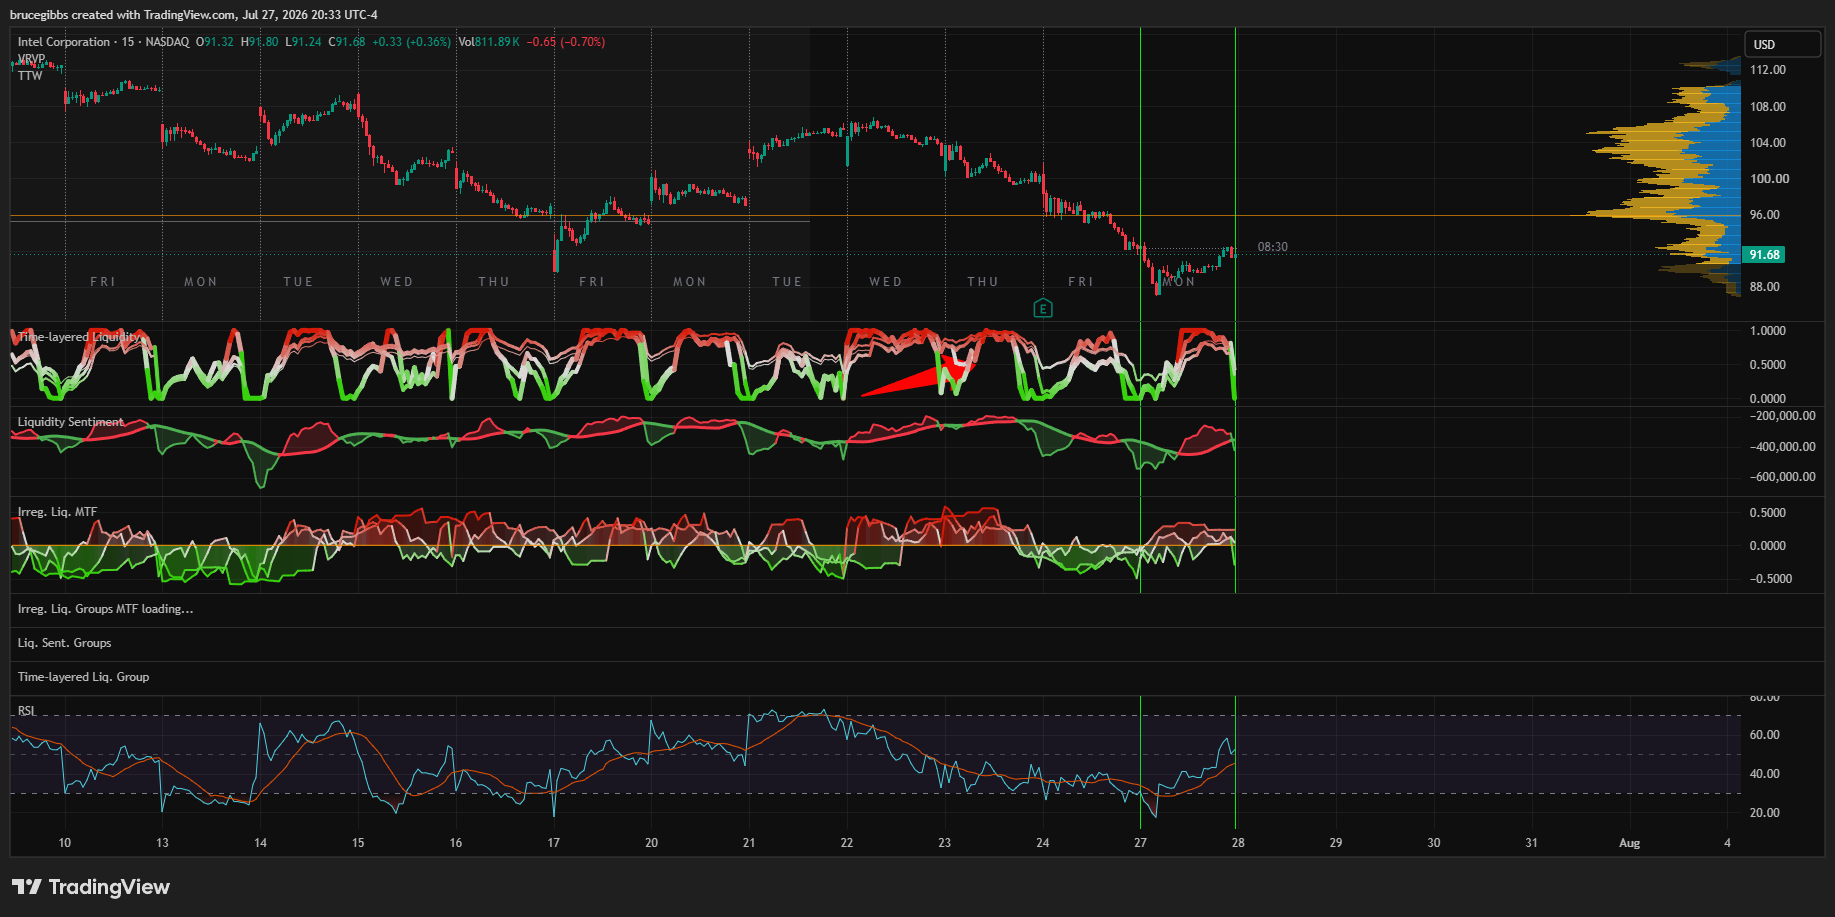
Task: Select the red arrow drawing
Action: [916, 376]
